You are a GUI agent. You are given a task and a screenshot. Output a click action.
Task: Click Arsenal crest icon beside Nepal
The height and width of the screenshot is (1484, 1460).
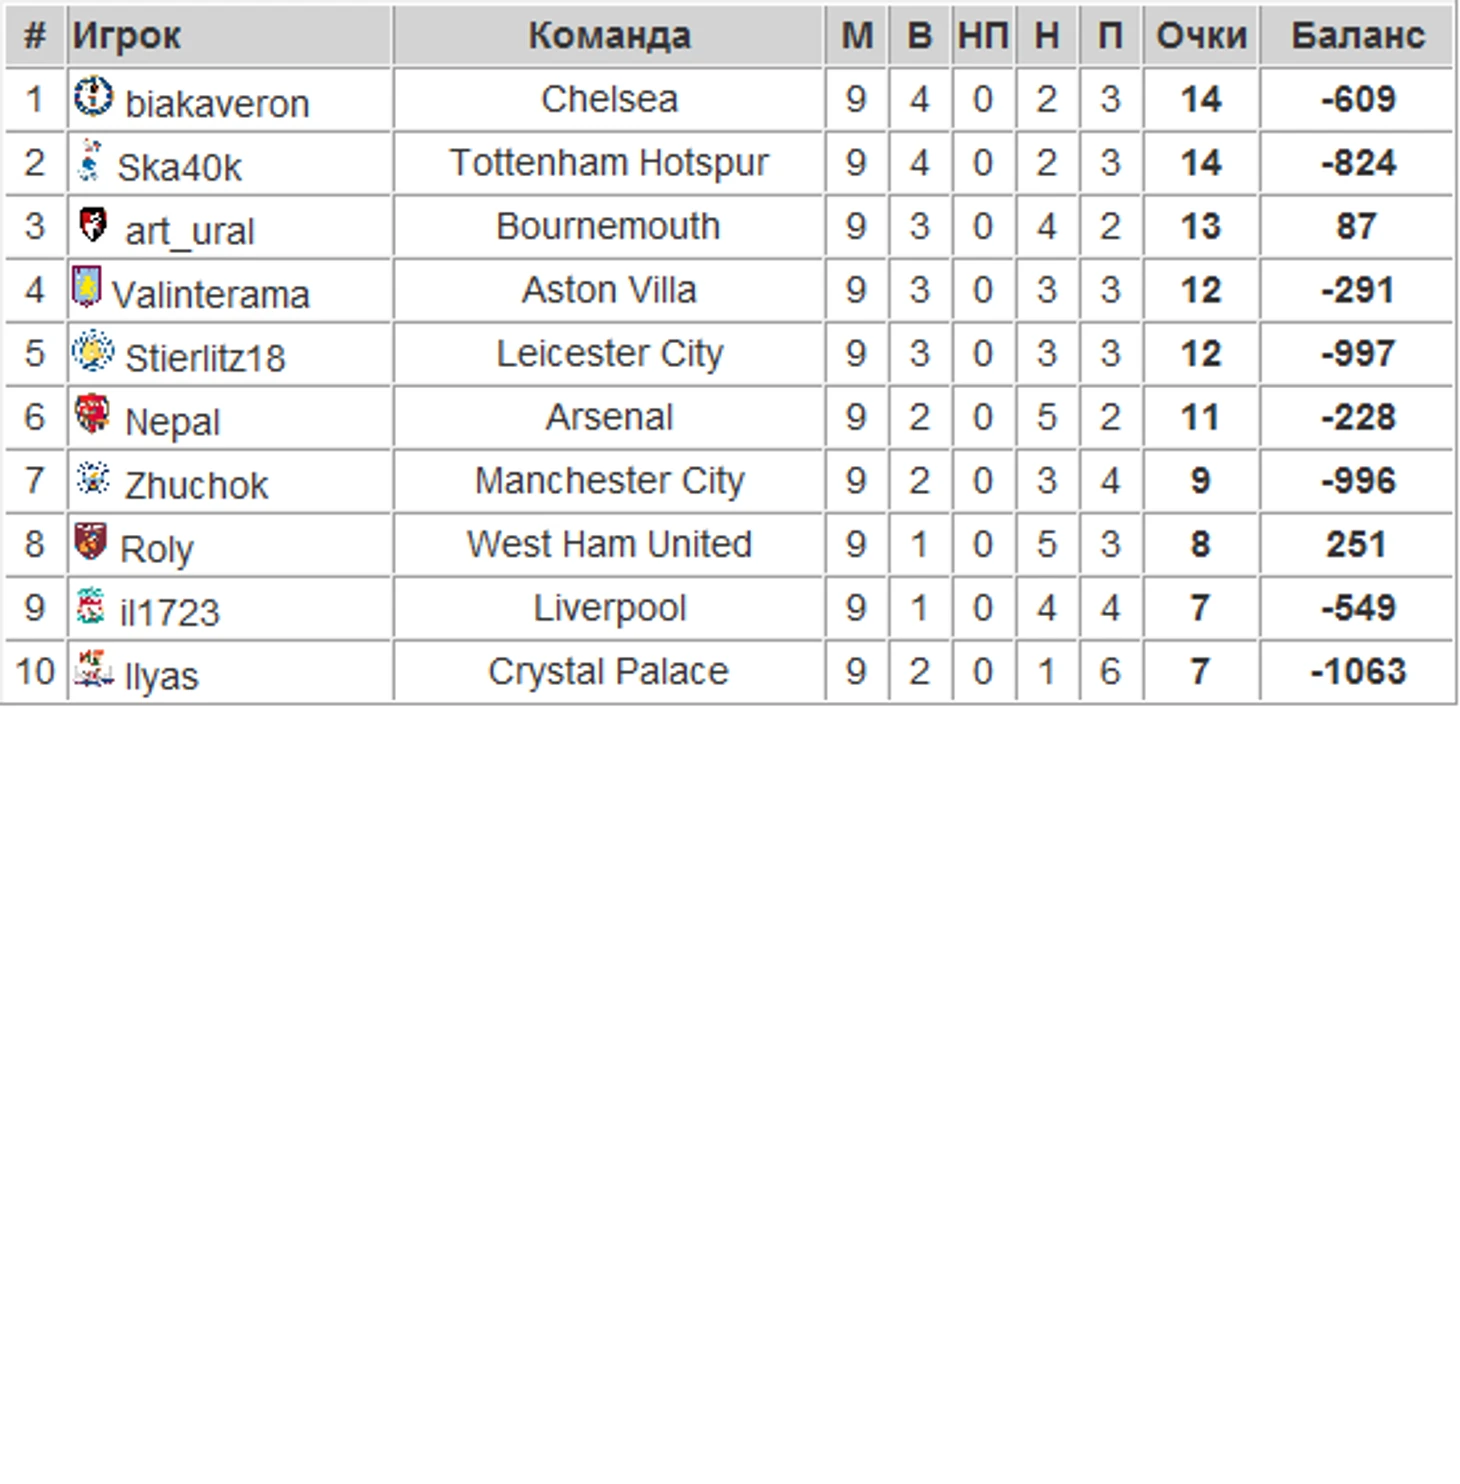(92, 413)
